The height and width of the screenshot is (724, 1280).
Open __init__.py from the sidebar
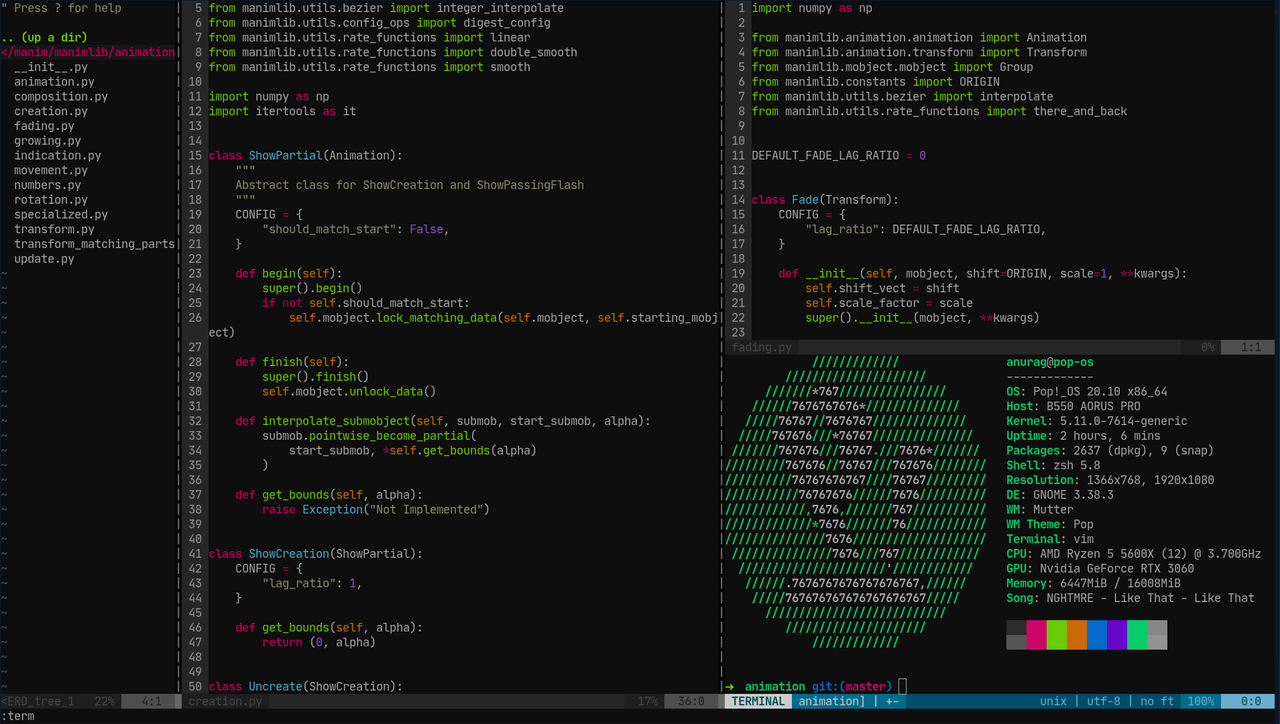pyautogui.click(x=45, y=67)
